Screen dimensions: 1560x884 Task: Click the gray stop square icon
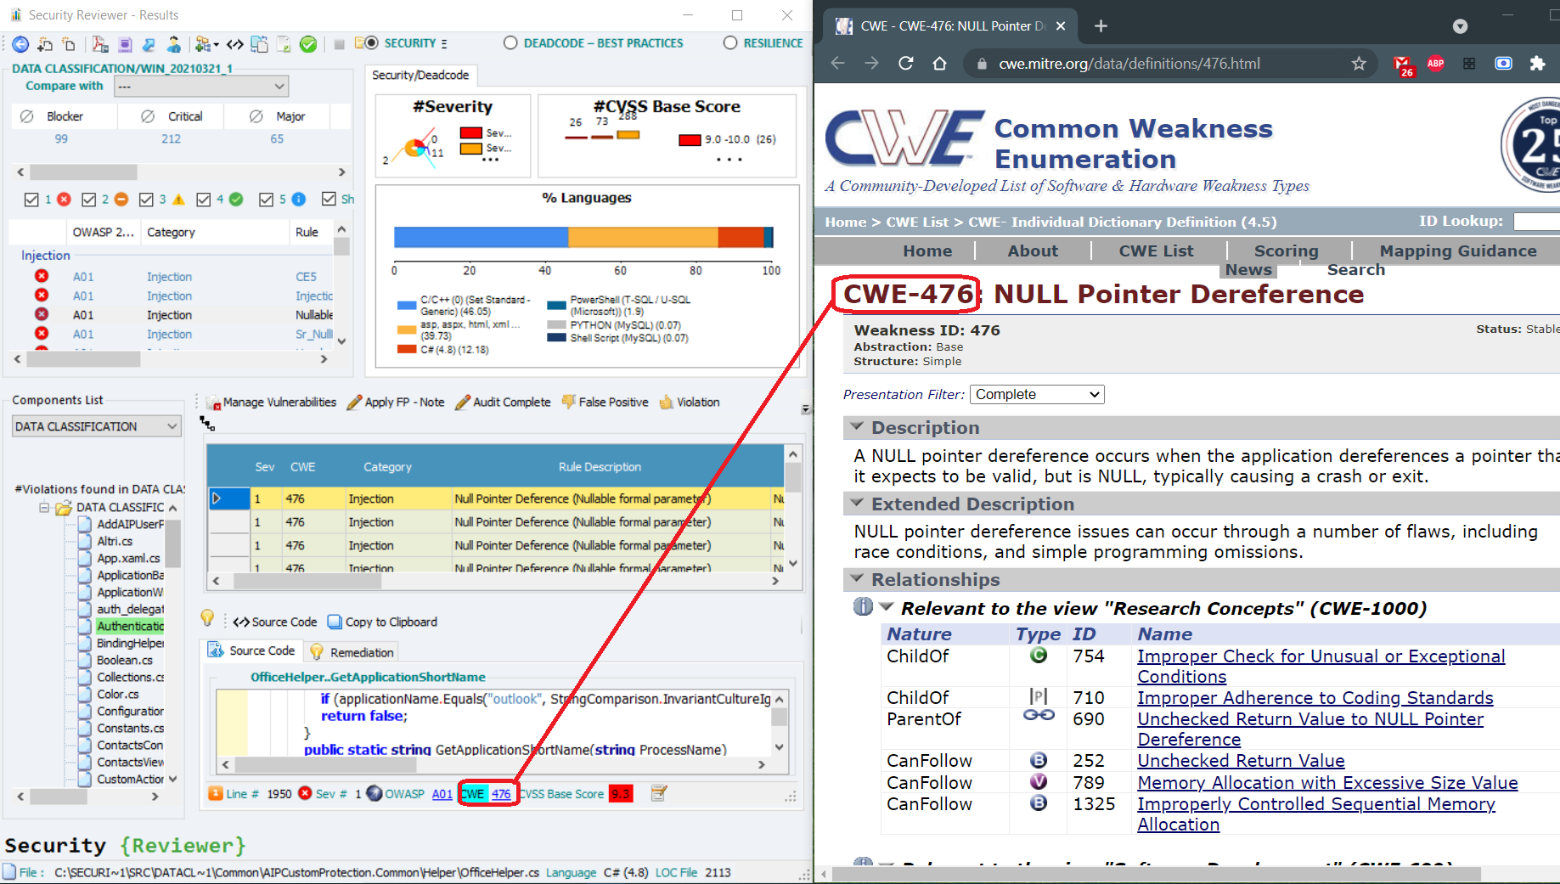339,44
